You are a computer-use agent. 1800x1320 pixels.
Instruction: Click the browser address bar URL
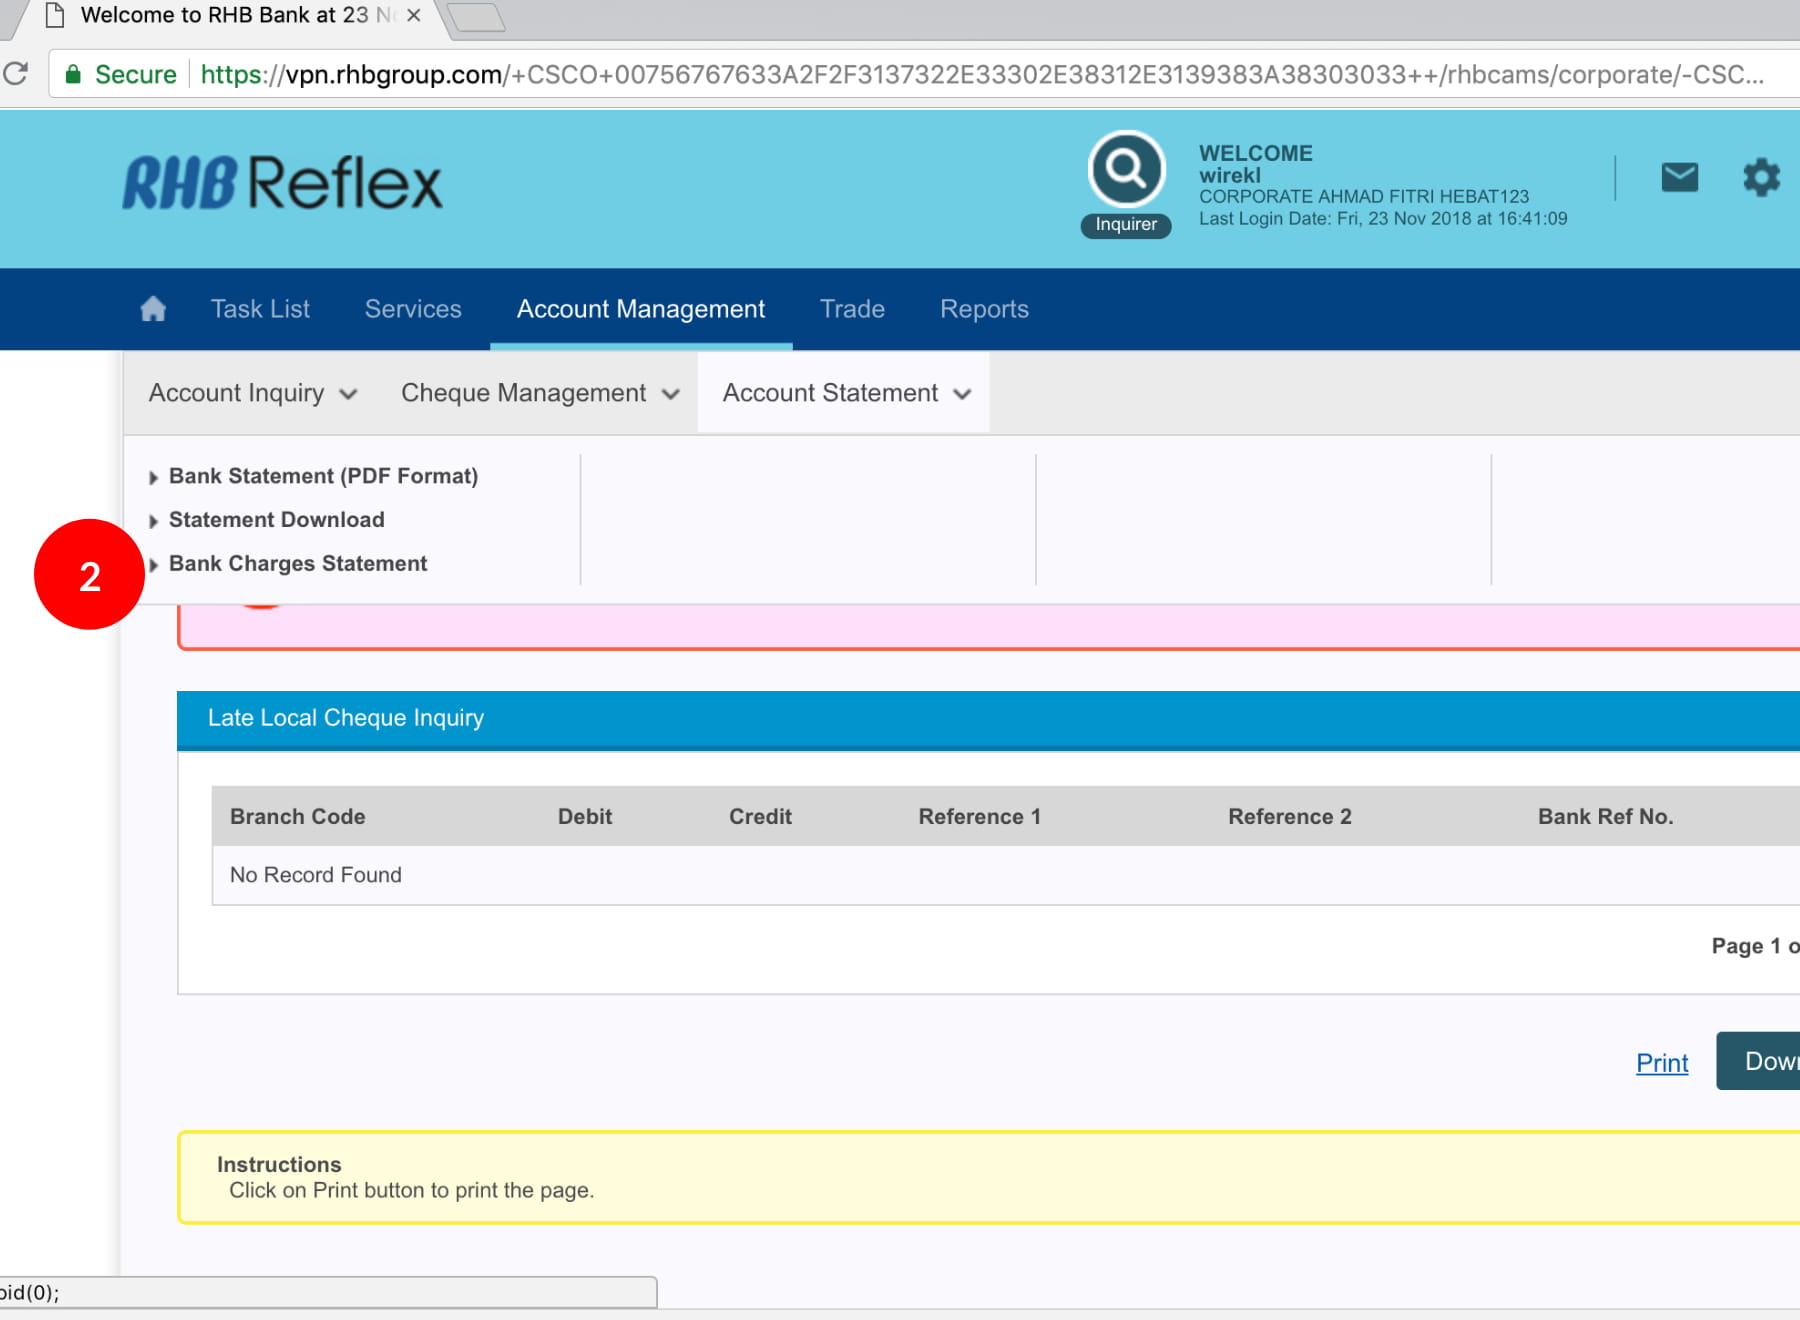point(980,75)
